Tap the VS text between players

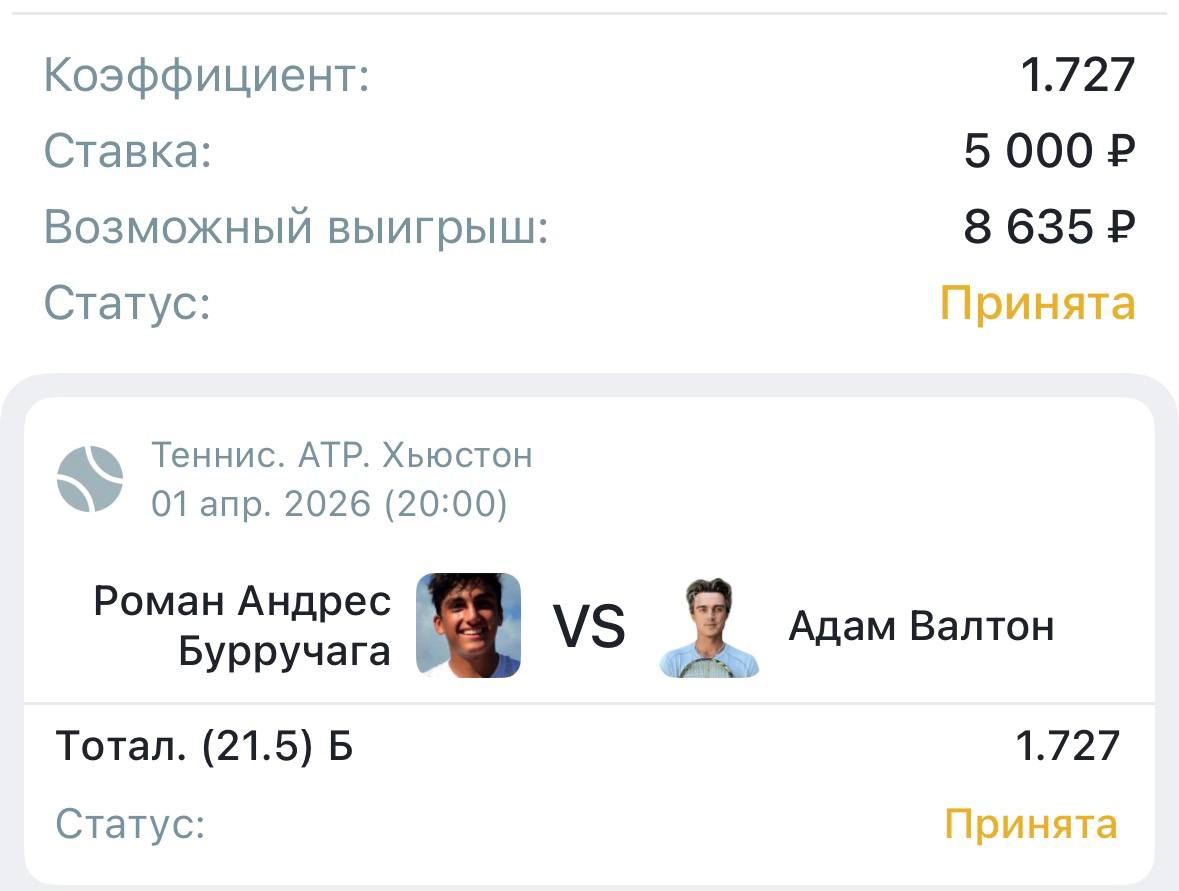coord(589,627)
